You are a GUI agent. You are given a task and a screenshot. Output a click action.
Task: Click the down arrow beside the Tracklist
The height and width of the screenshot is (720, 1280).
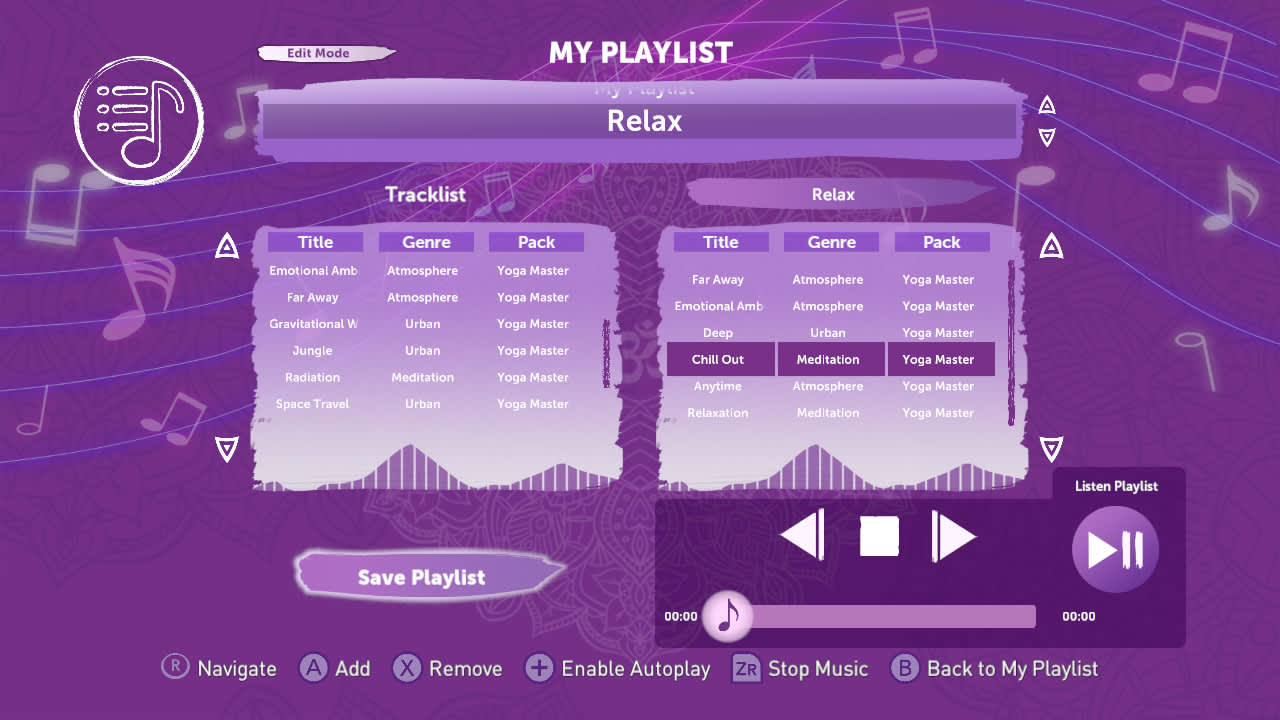[227, 449]
